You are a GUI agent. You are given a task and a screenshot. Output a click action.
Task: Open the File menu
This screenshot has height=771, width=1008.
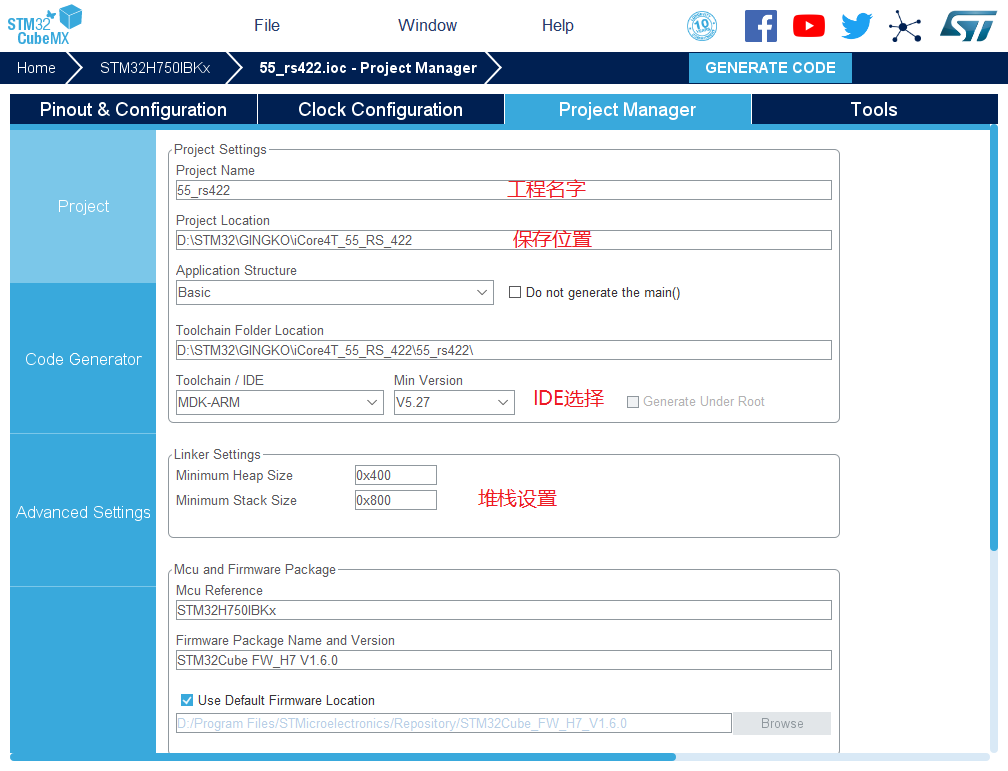click(x=267, y=26)
